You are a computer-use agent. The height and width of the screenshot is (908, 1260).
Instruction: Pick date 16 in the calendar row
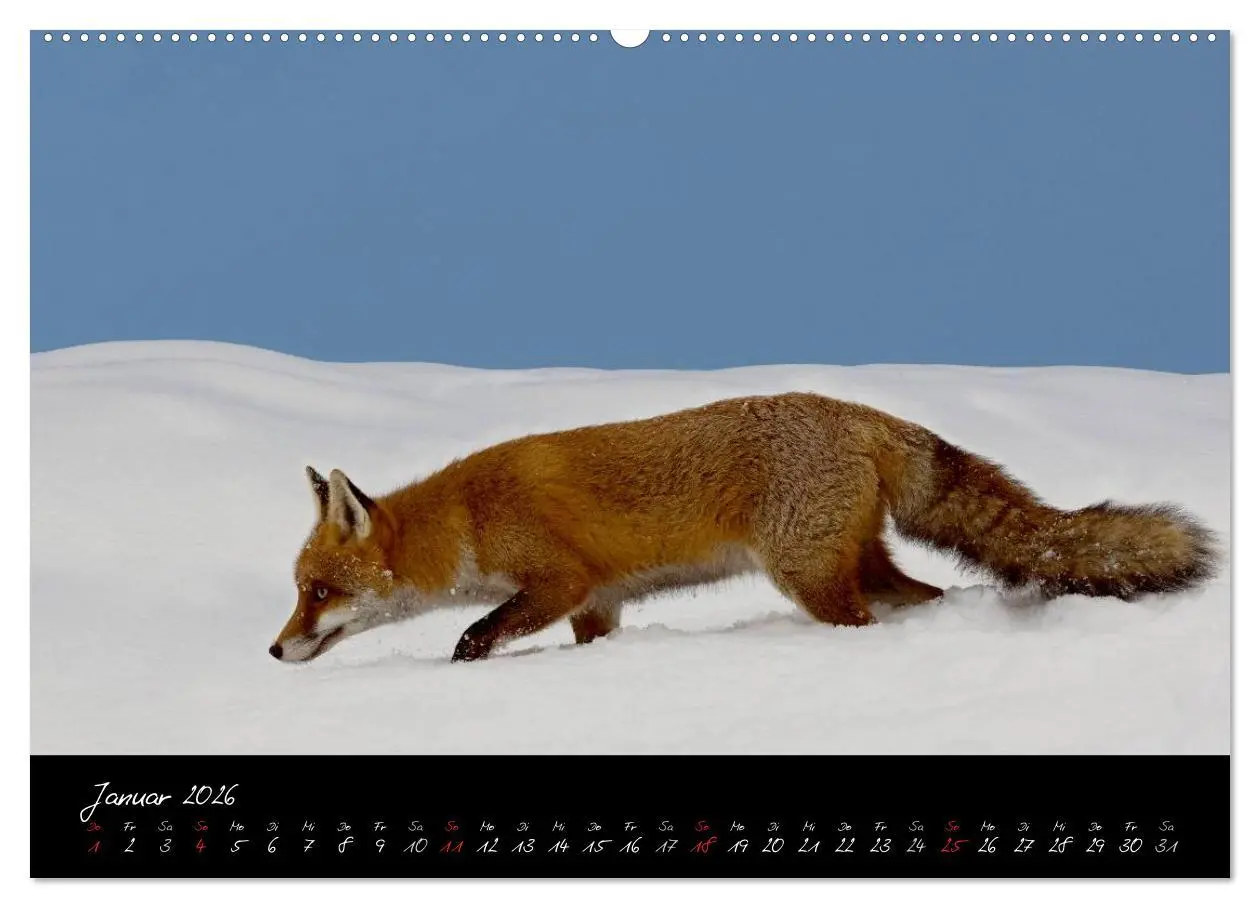click(x=630, y=846)
